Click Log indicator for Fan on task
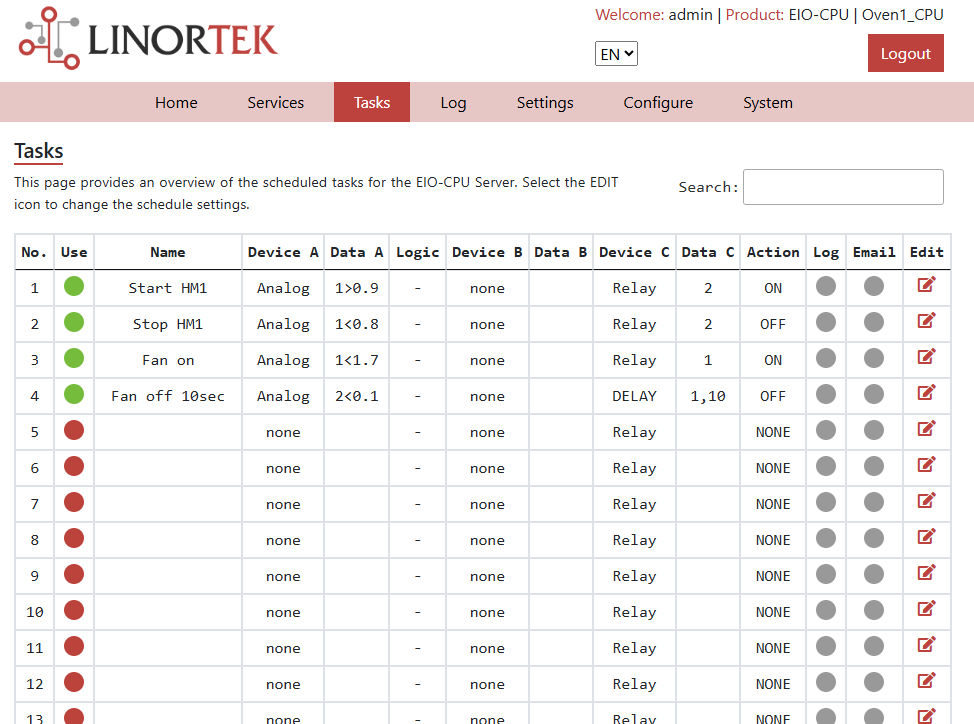This screenshot has width=974, height=724. click(x=826, y=358)
